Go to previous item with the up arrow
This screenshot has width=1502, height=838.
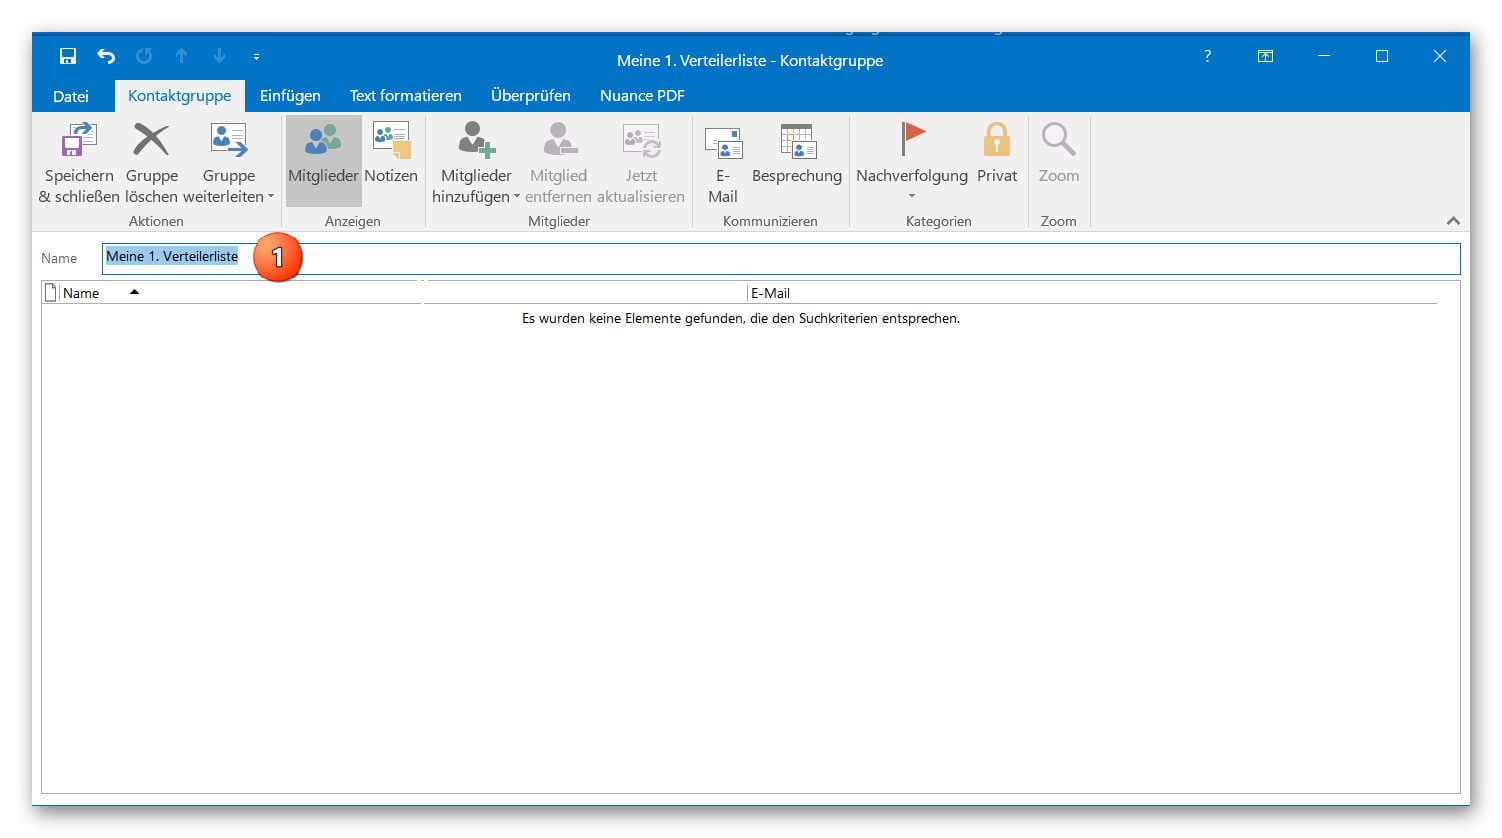(x=181, y=56)
